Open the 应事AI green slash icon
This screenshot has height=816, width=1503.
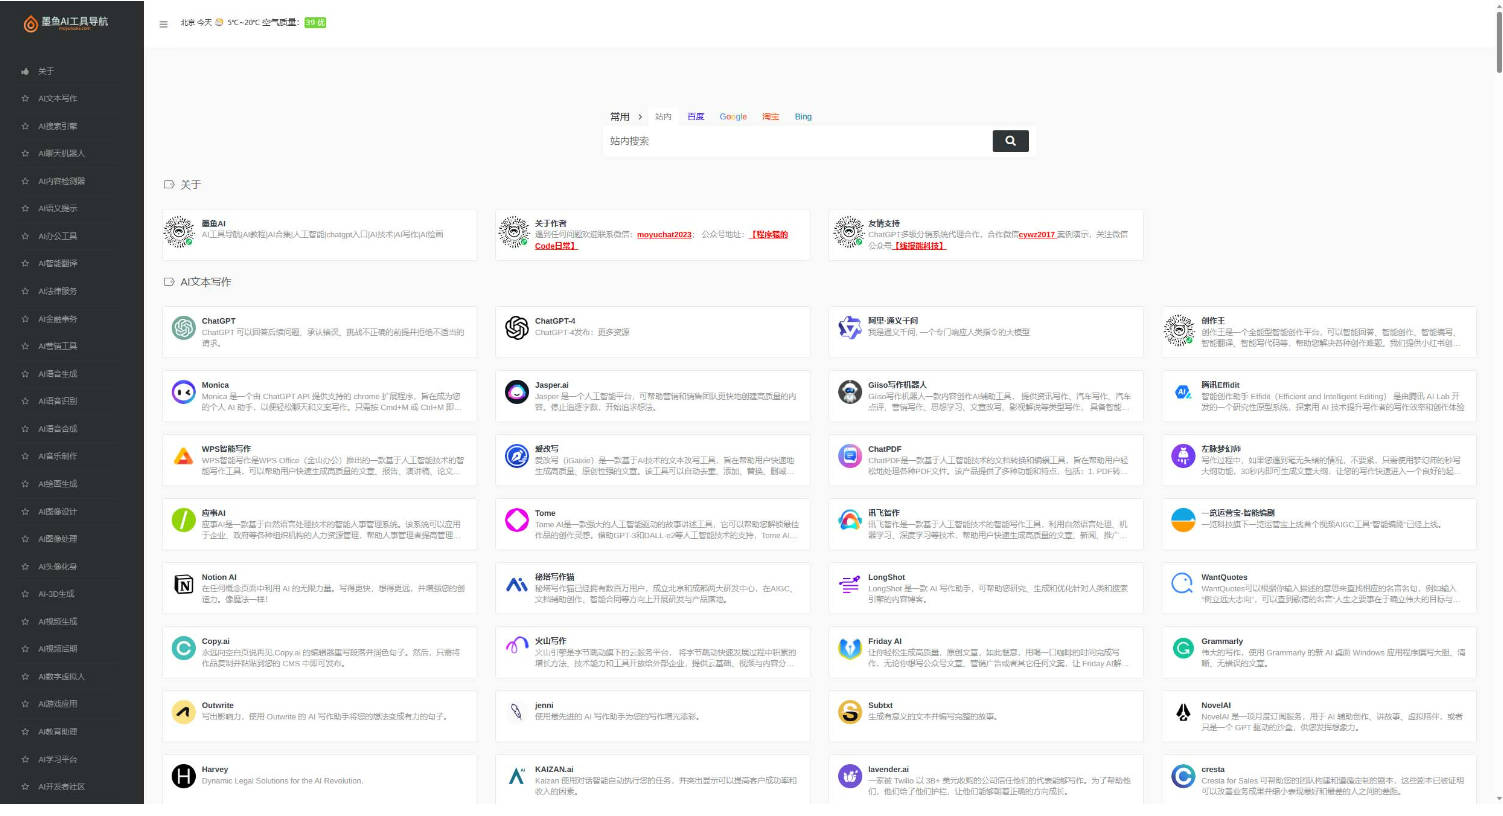click(x=184, y=520)
